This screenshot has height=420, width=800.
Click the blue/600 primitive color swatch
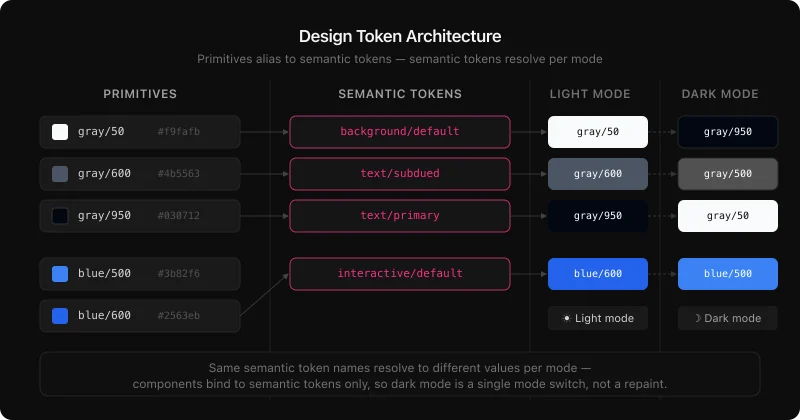pyautogui.click(x=60, y=315)
